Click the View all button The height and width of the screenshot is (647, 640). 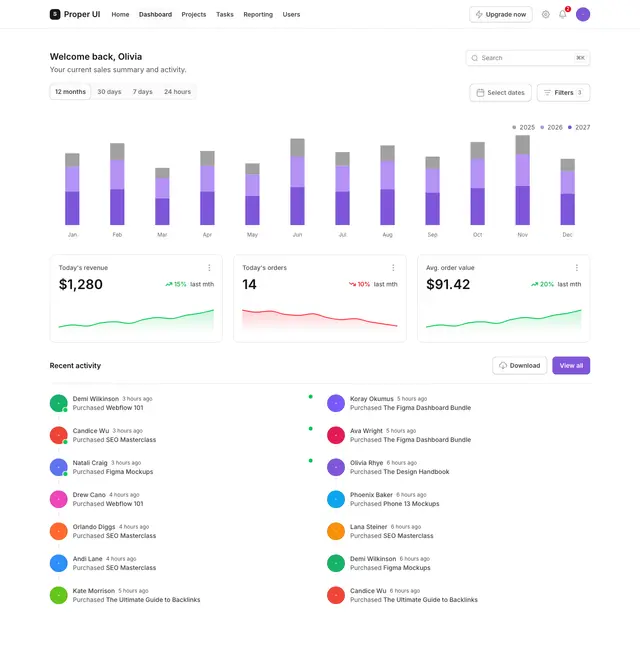coord(571,366)
